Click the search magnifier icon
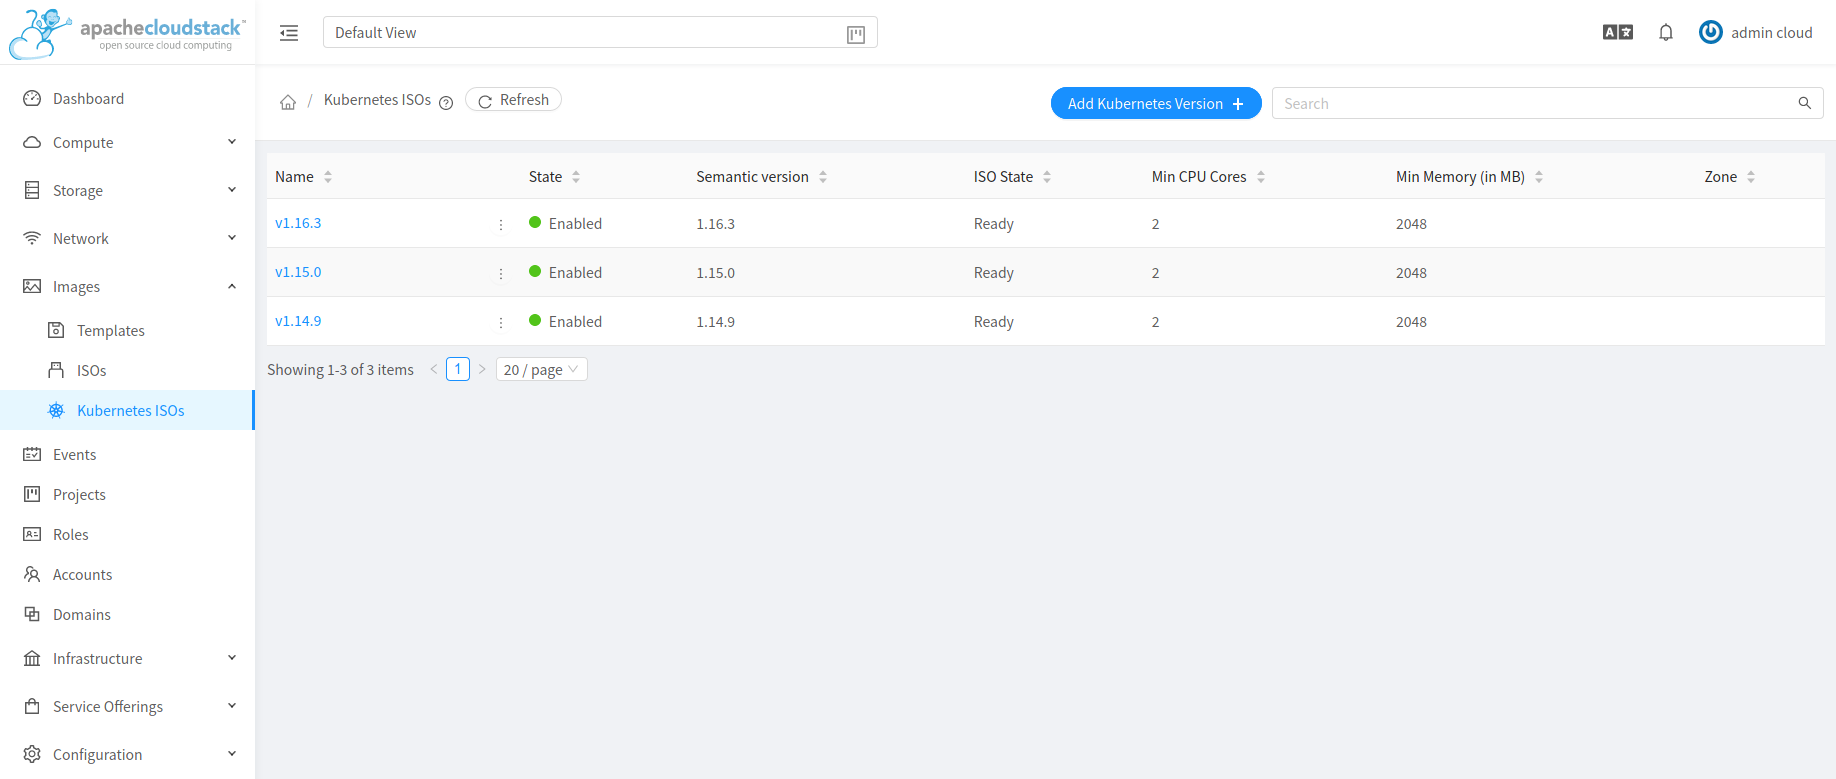Screen dimensions: 1836x779 pyautogui.click(x=1804, y=103)
